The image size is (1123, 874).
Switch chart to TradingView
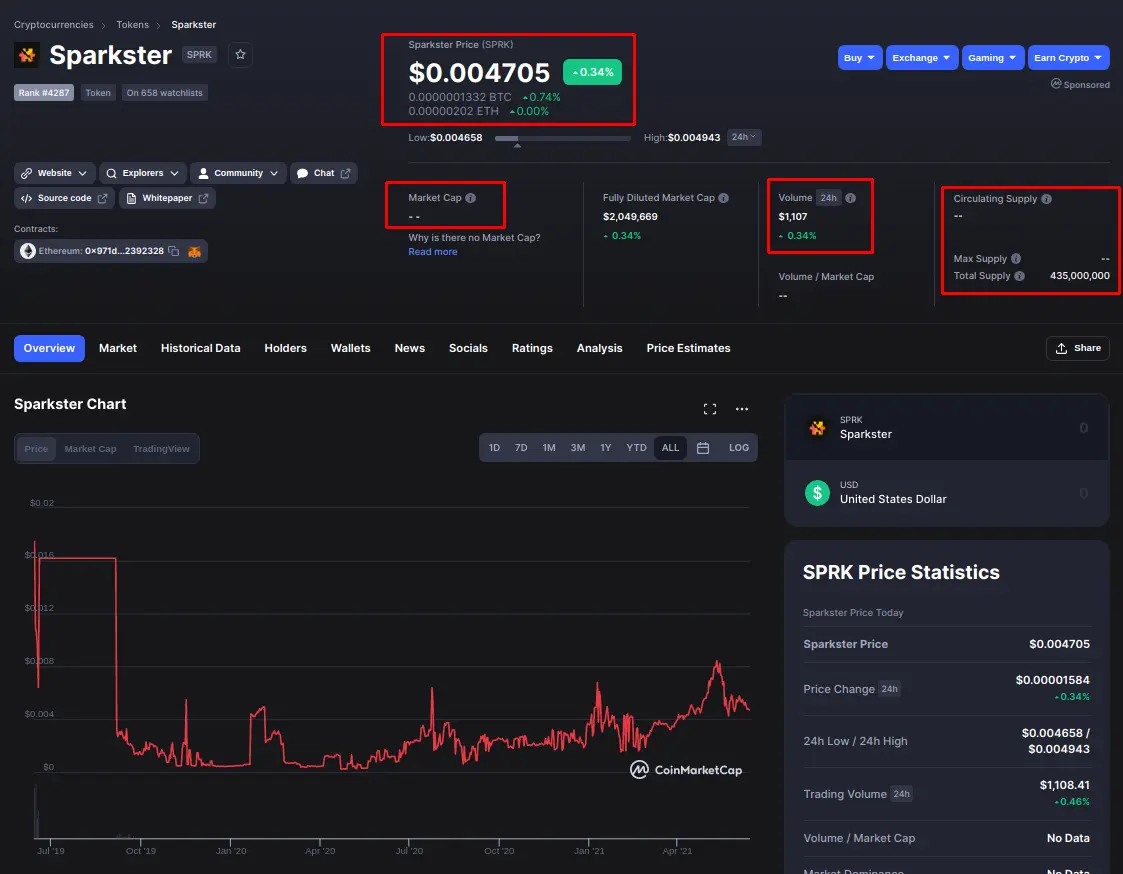click(x=161, y=449)
